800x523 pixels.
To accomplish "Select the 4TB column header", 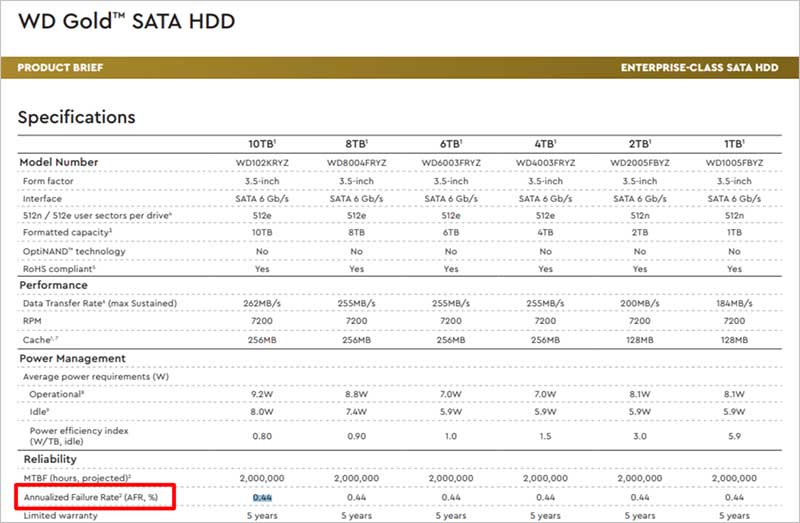I will (x=545, y=144).
